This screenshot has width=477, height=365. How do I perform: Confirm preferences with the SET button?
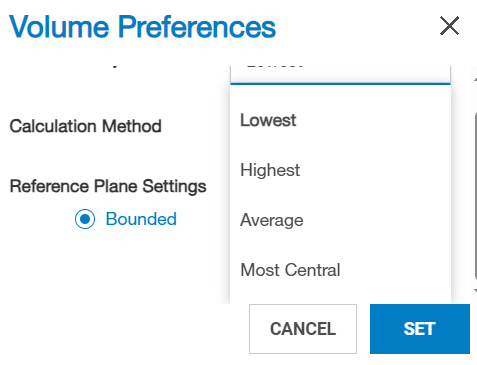tap(420, 329)
